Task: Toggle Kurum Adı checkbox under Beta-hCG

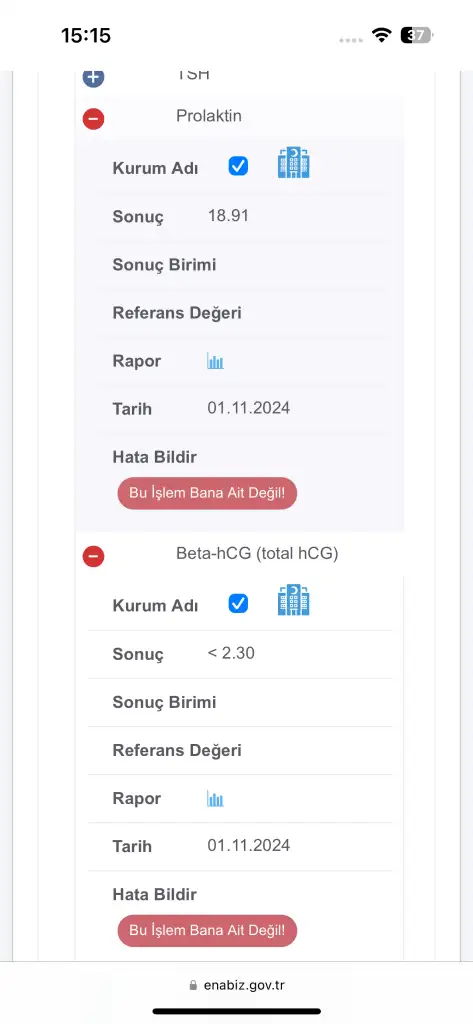Action: click(x=238, y=603)
